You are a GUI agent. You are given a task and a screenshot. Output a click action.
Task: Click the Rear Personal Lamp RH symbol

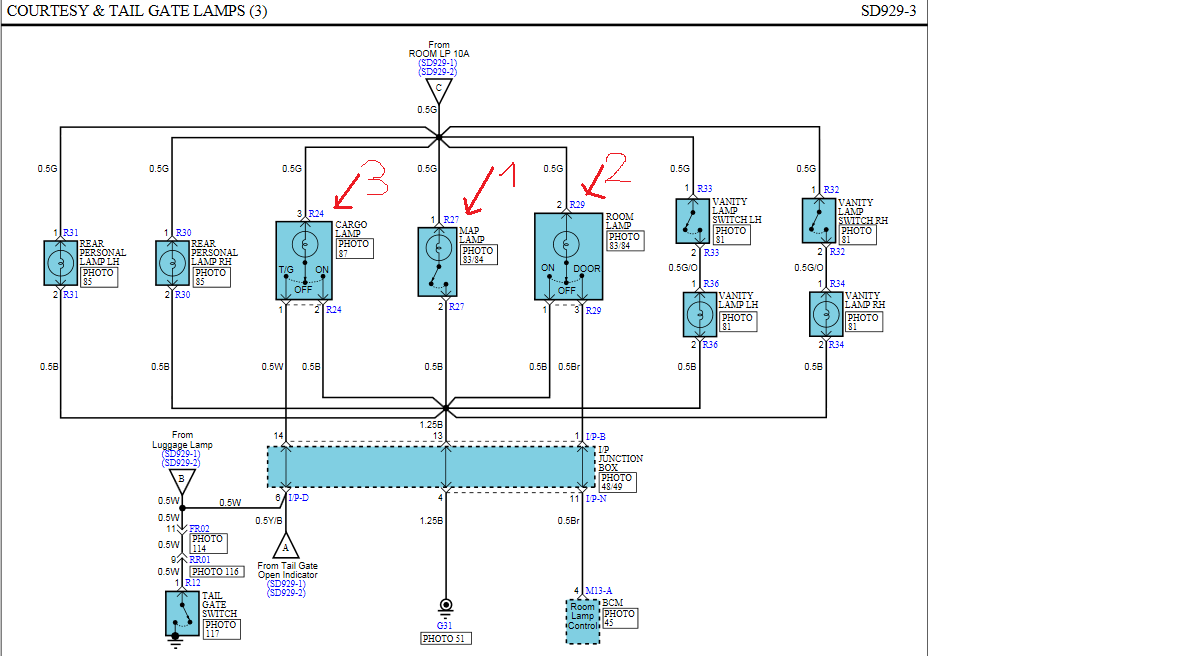pos(174,263)
